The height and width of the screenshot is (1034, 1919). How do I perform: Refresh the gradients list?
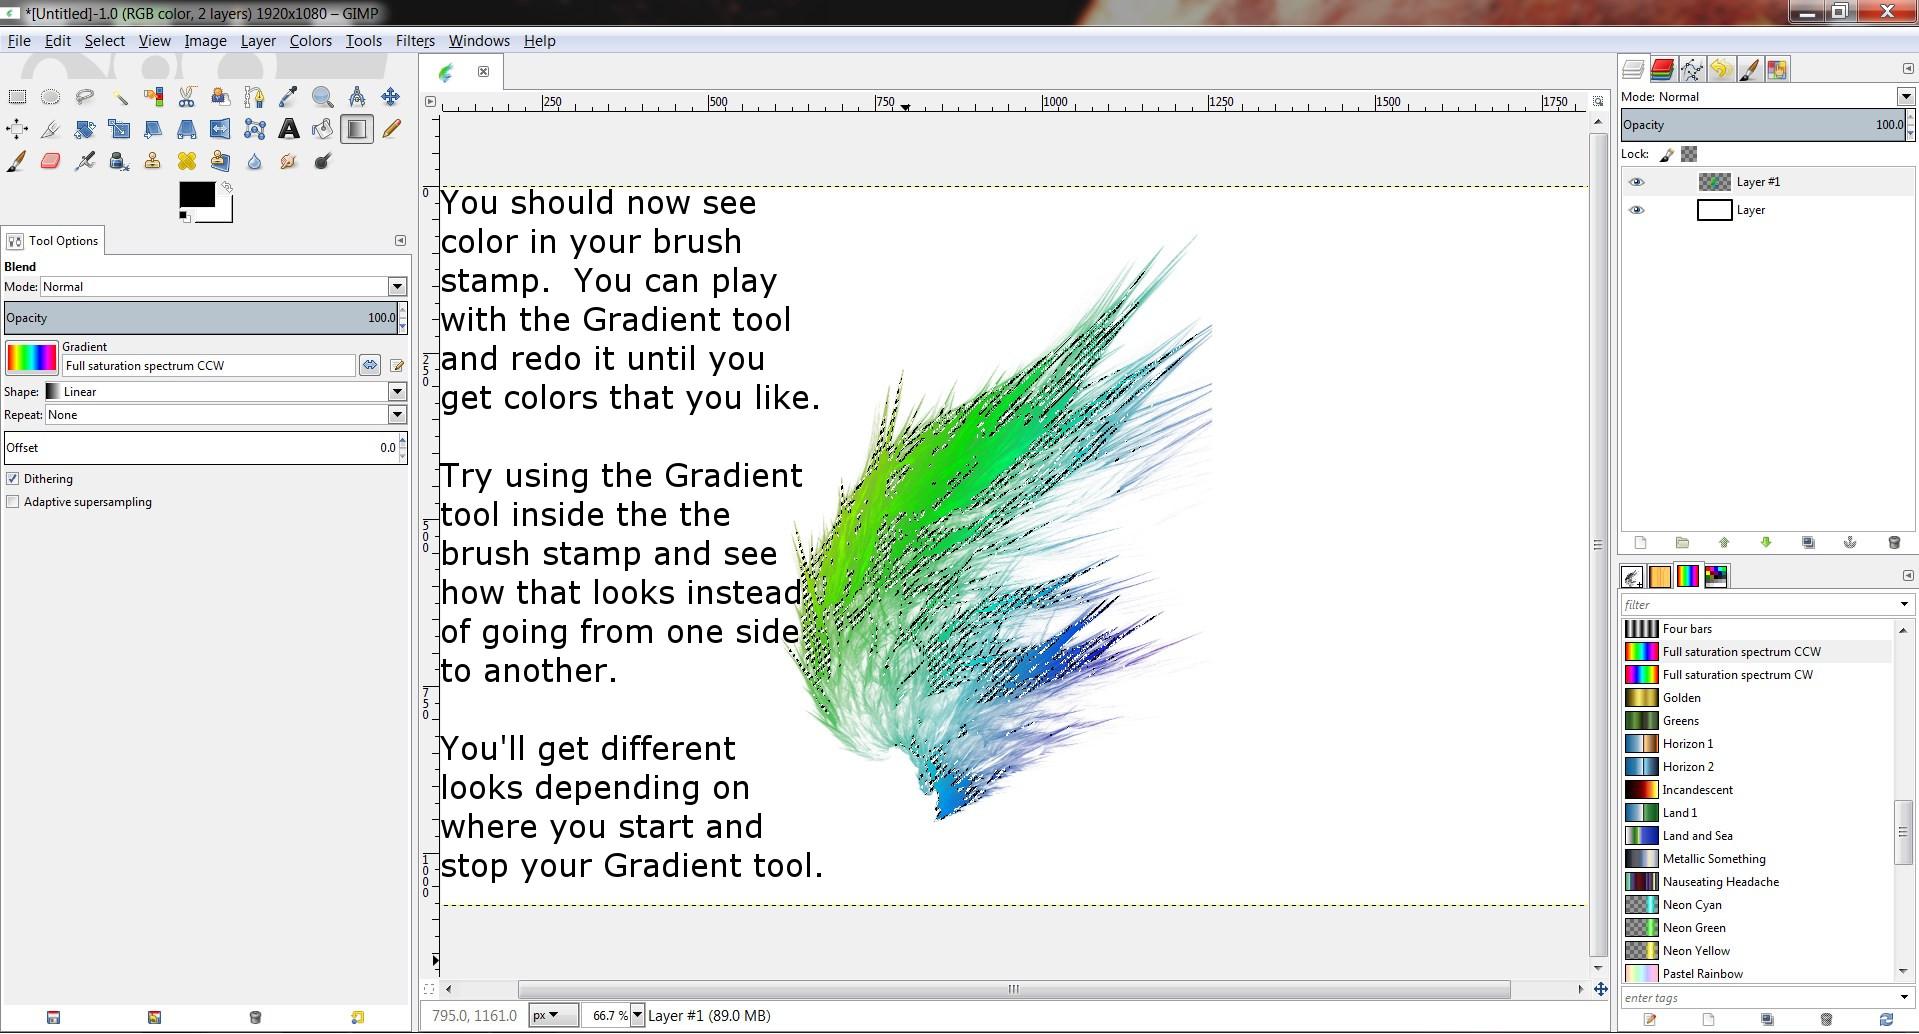pyautogui.click(x=1886, y=1020)
